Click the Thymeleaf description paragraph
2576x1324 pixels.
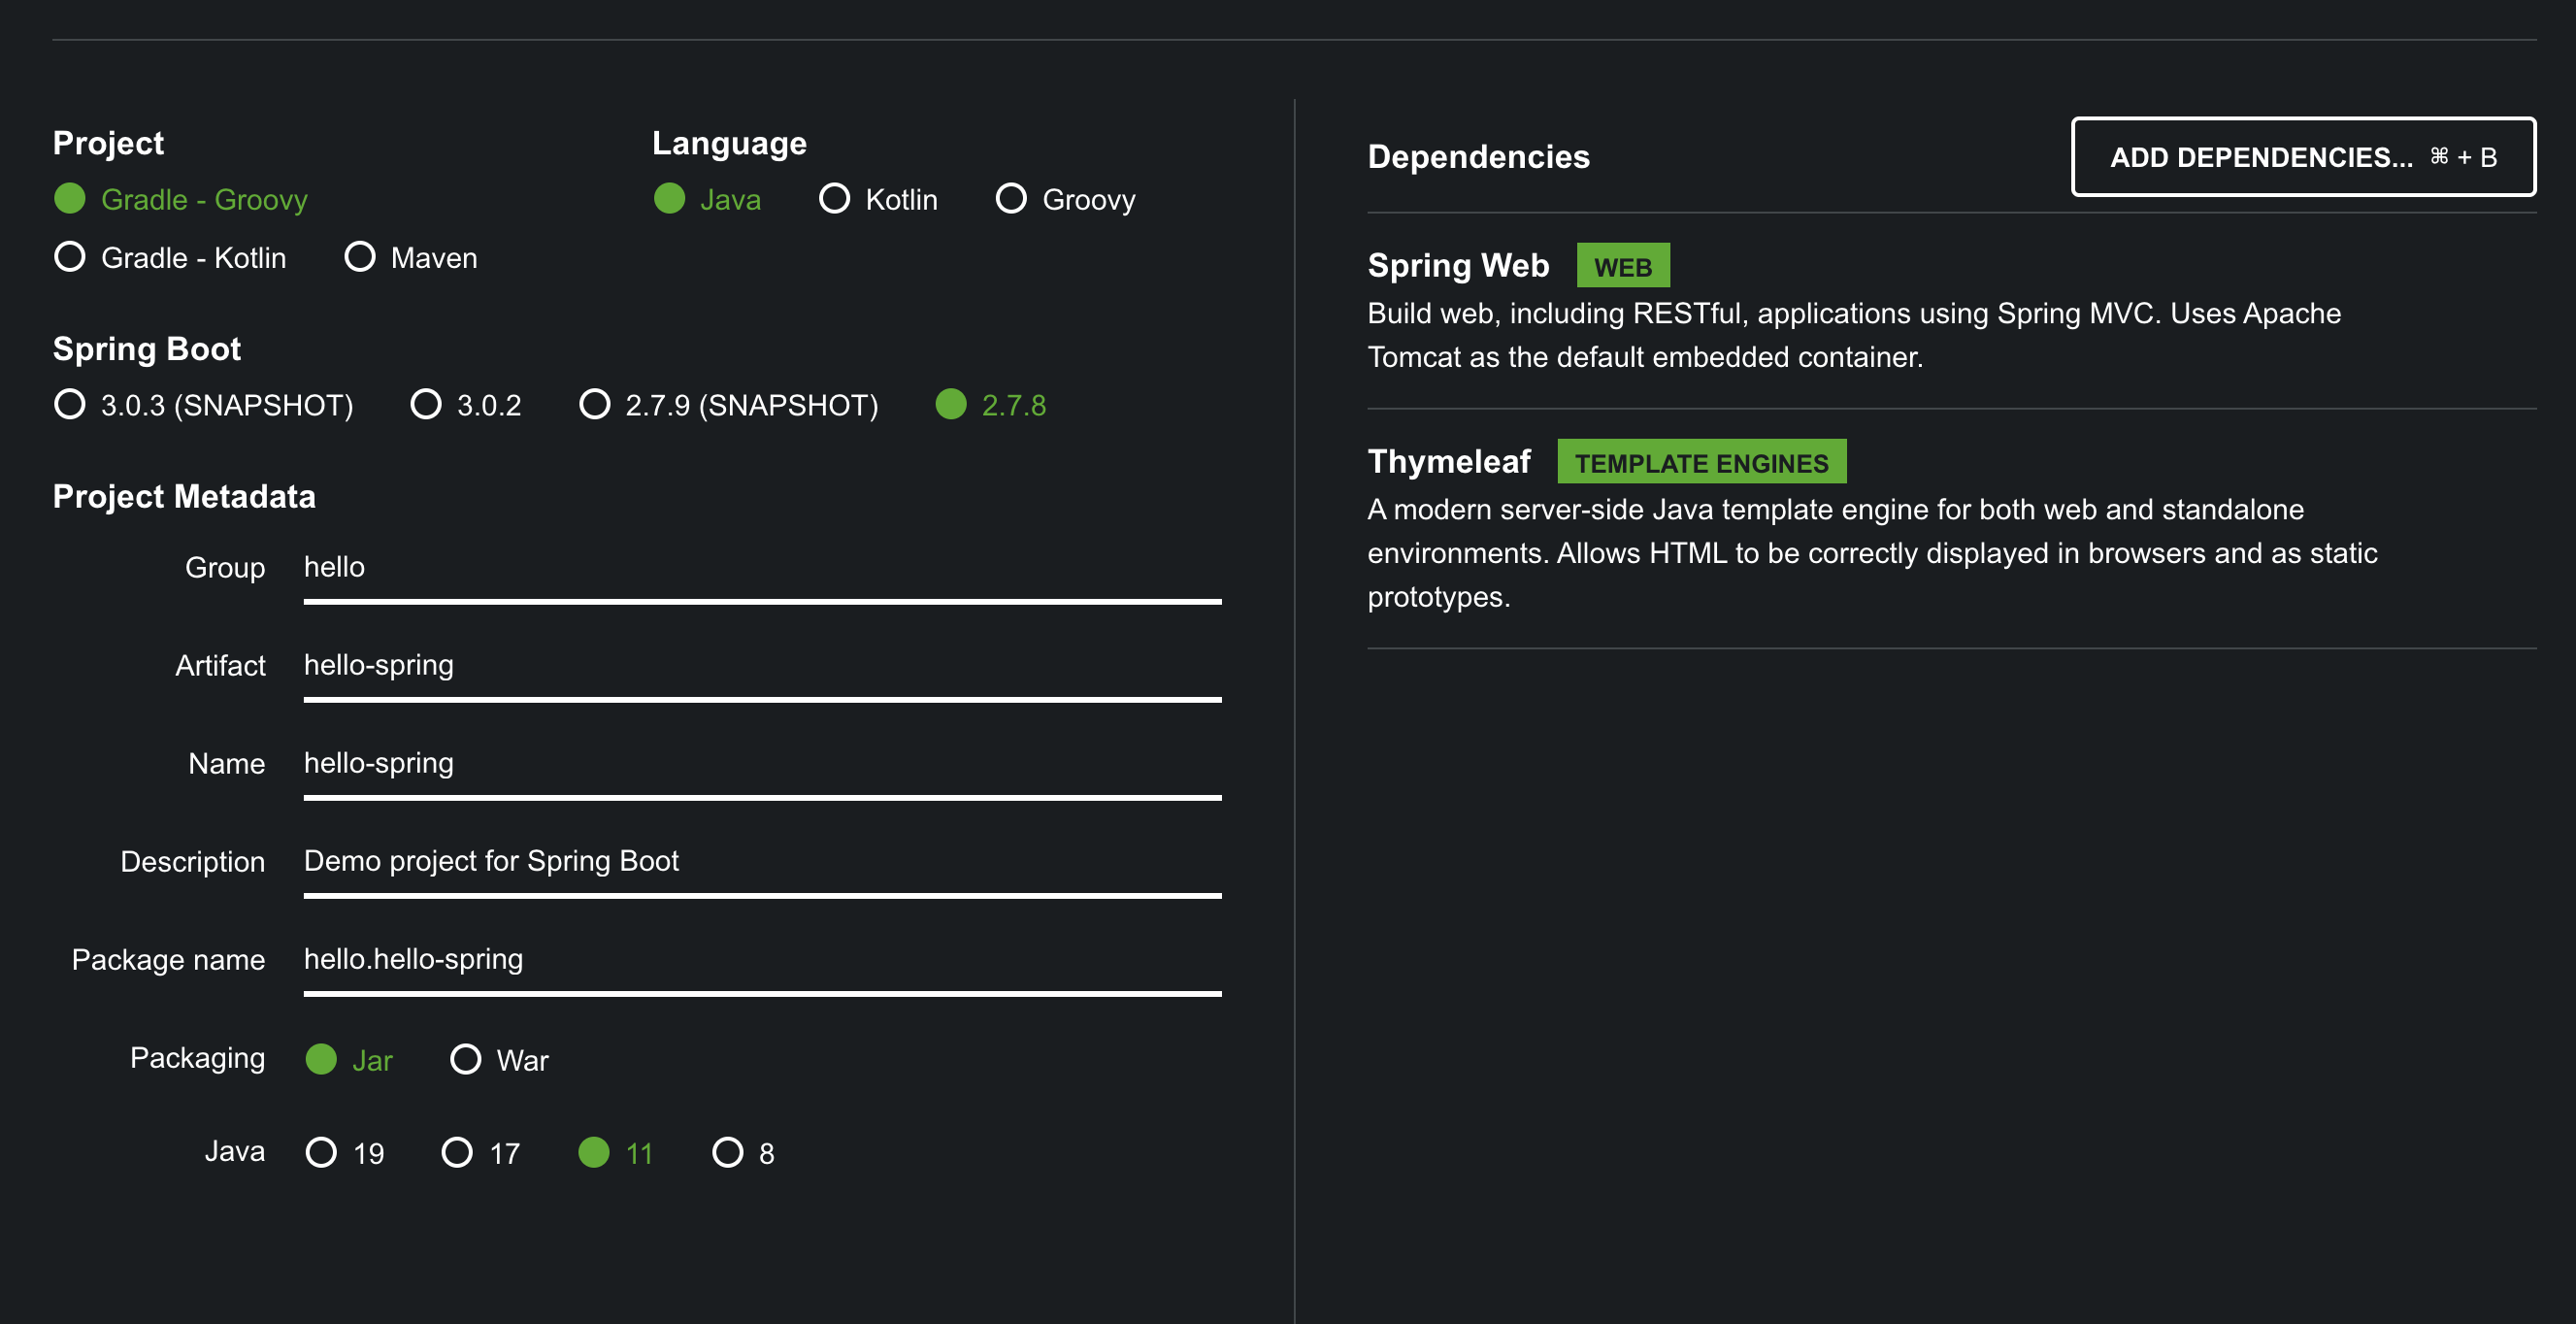pyautogui.click(x=1872, y=553)
